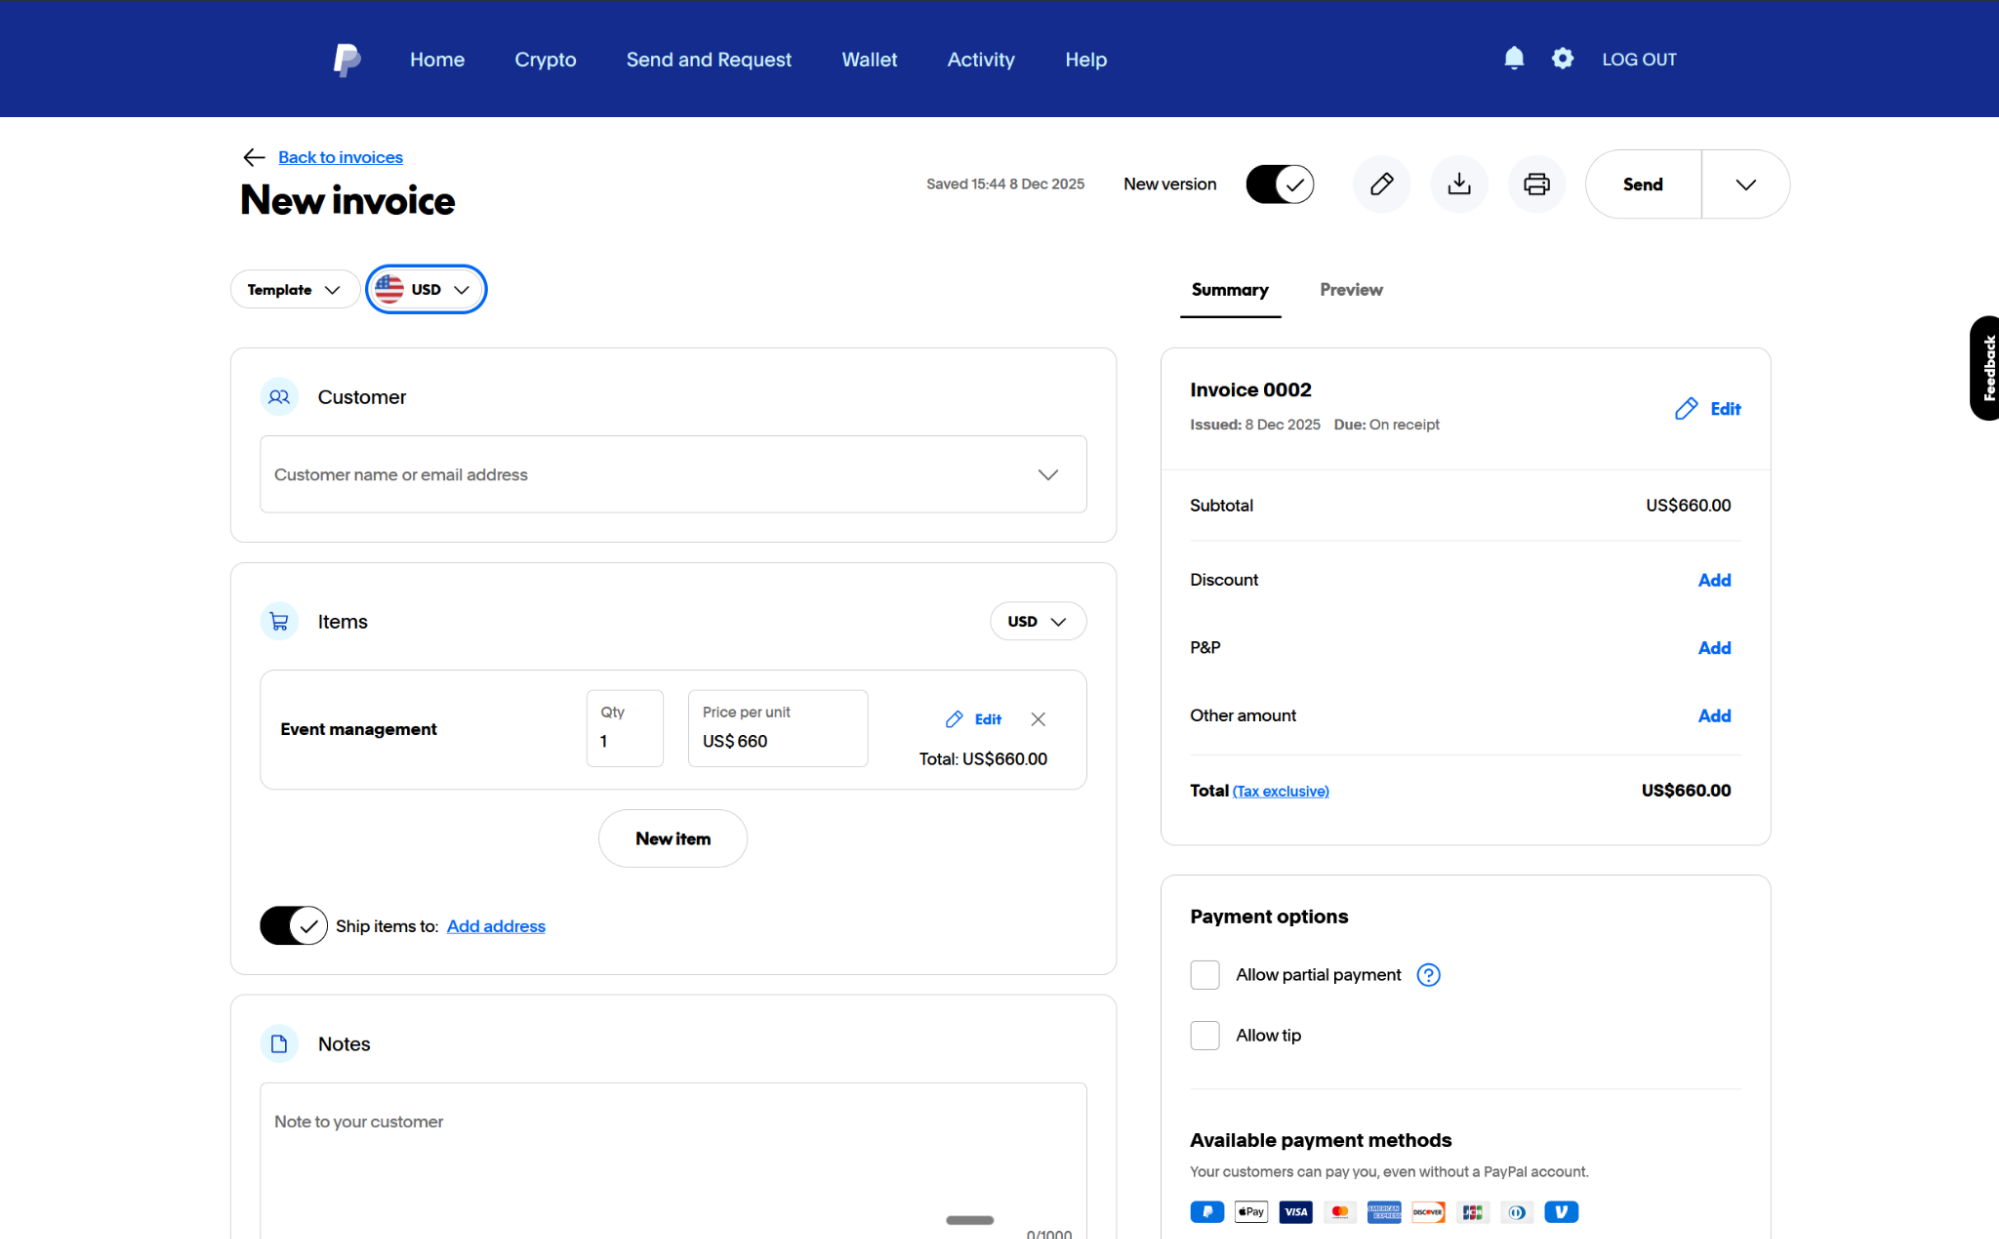Open the USD currency dropdown near Template
Screen dimensions: 1999x1239
point(425,289)
